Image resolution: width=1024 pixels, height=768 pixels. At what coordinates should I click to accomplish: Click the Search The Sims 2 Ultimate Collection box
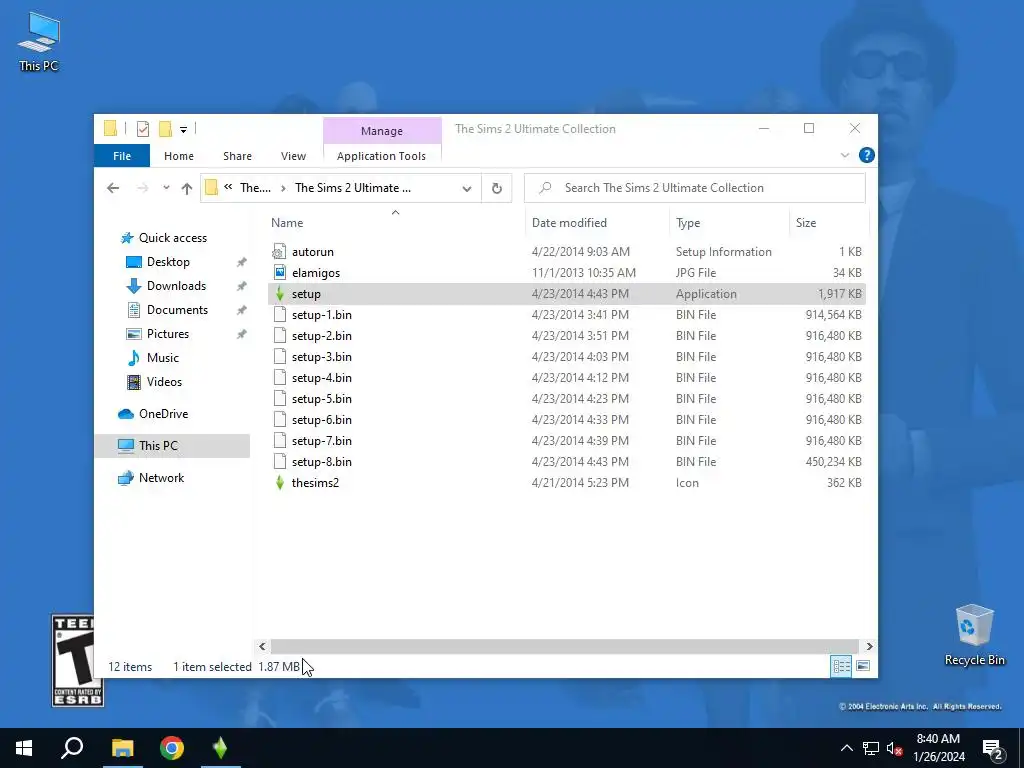(695, 188)
